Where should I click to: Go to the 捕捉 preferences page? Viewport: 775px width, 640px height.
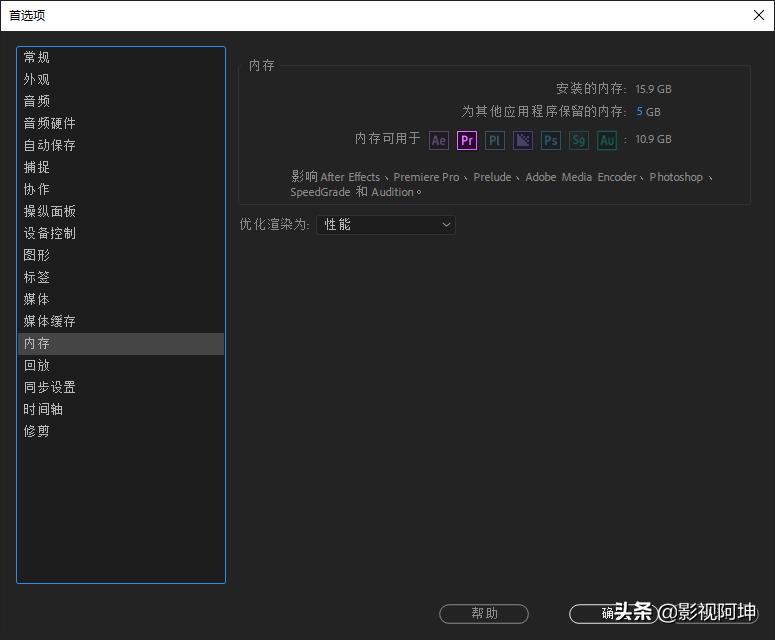121,168
